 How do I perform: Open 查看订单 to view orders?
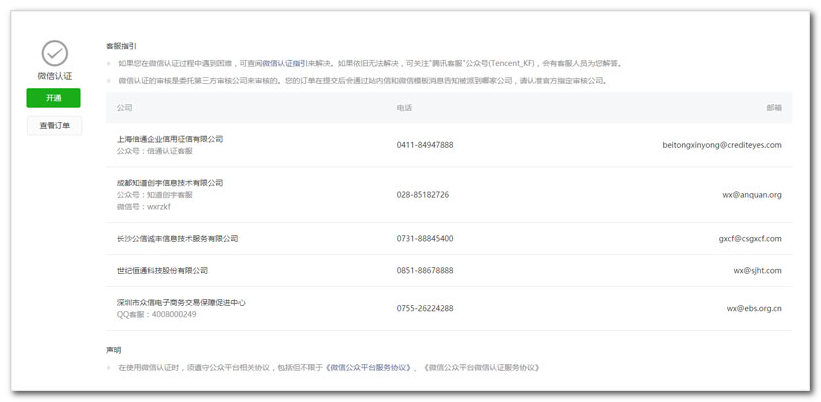[54, 126]
